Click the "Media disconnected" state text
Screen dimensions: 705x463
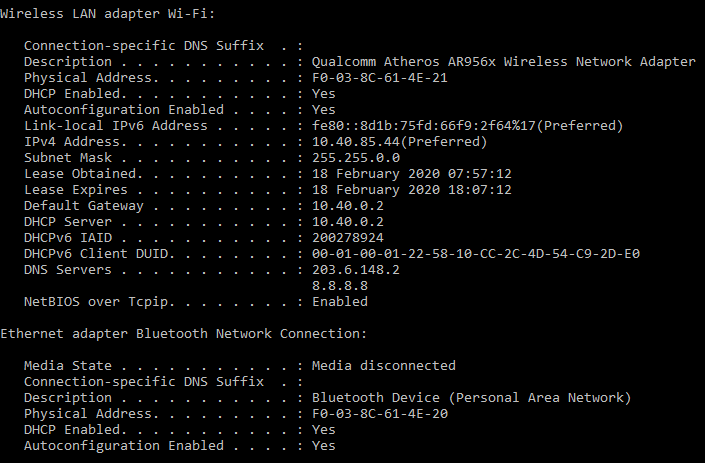383,366
